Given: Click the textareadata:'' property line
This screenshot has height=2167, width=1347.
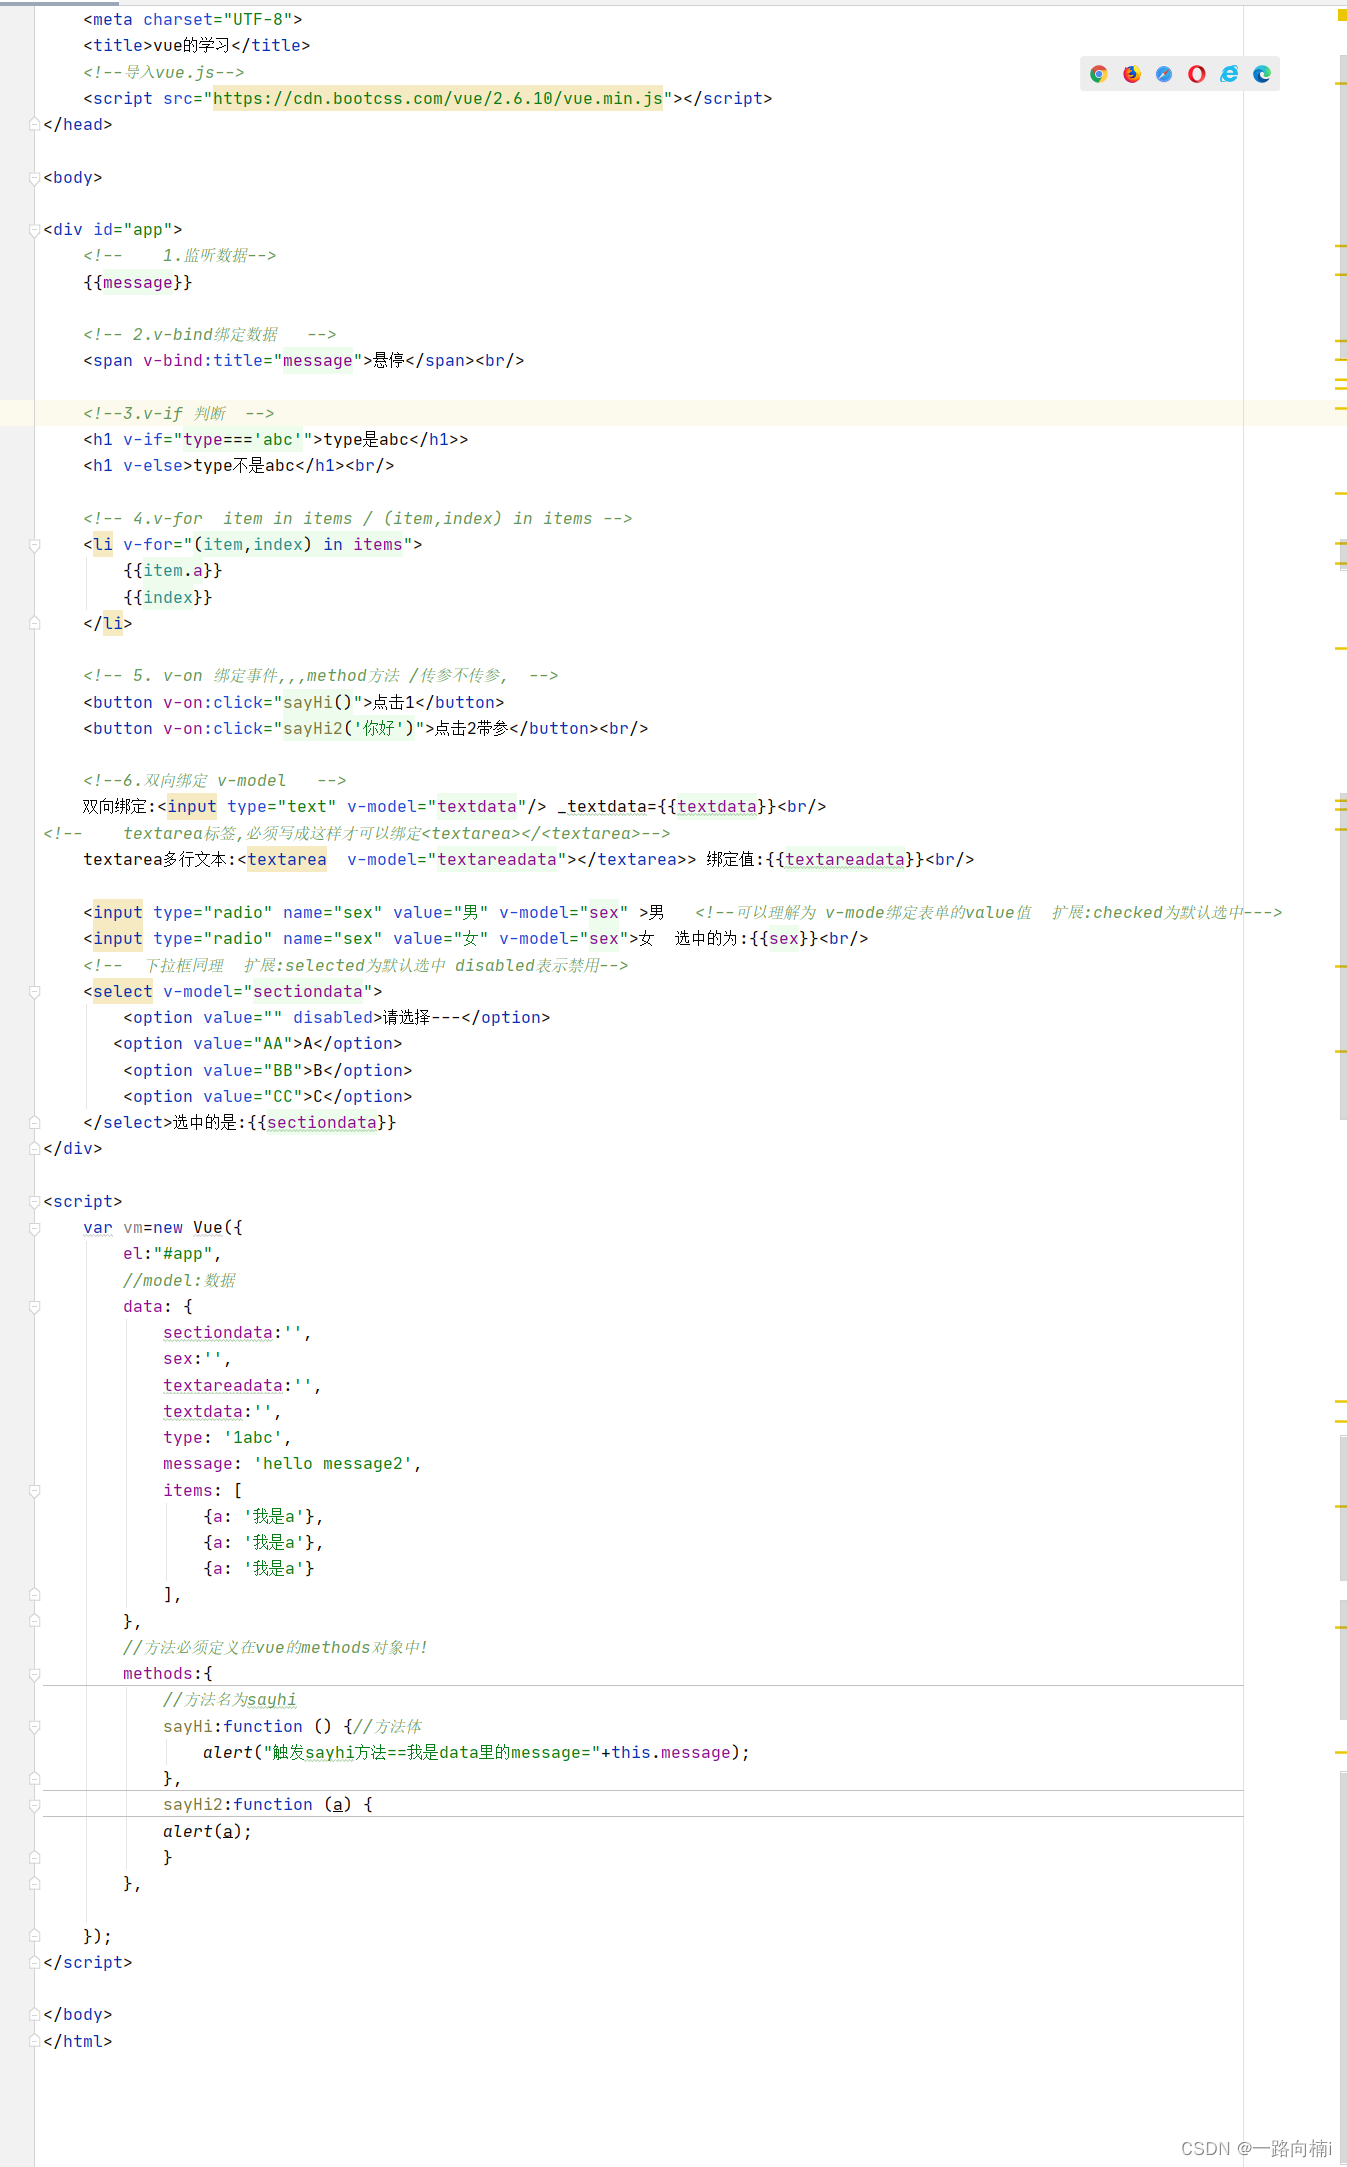Looking at the screenshot, I should (x=242, y=1385).
